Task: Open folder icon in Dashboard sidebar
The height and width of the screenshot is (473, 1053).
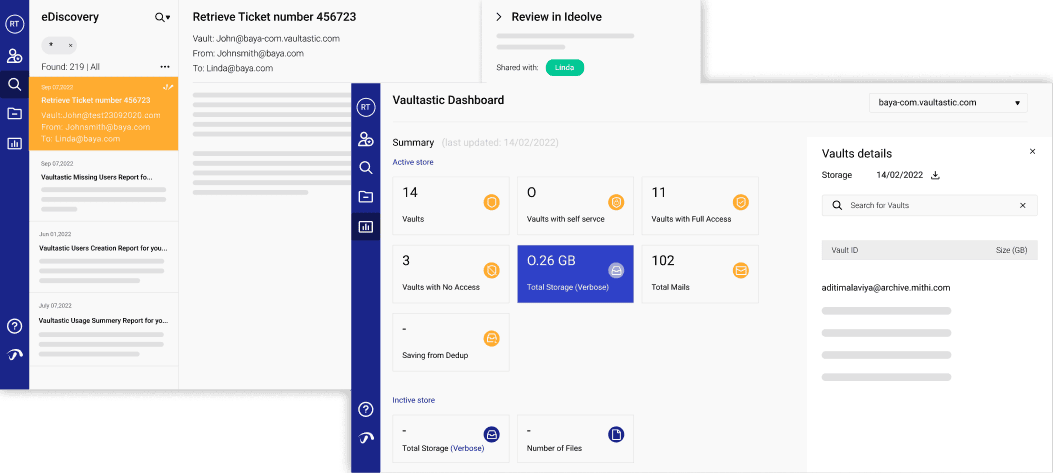Action: [365, 197]
